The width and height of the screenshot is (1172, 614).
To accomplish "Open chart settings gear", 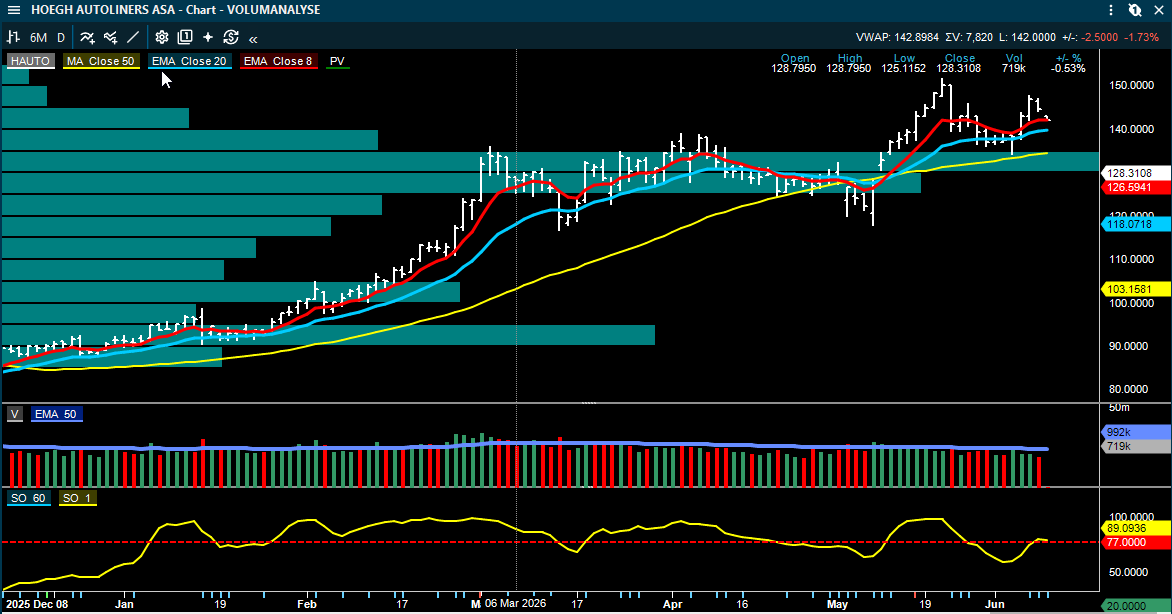I will point(161,37).
